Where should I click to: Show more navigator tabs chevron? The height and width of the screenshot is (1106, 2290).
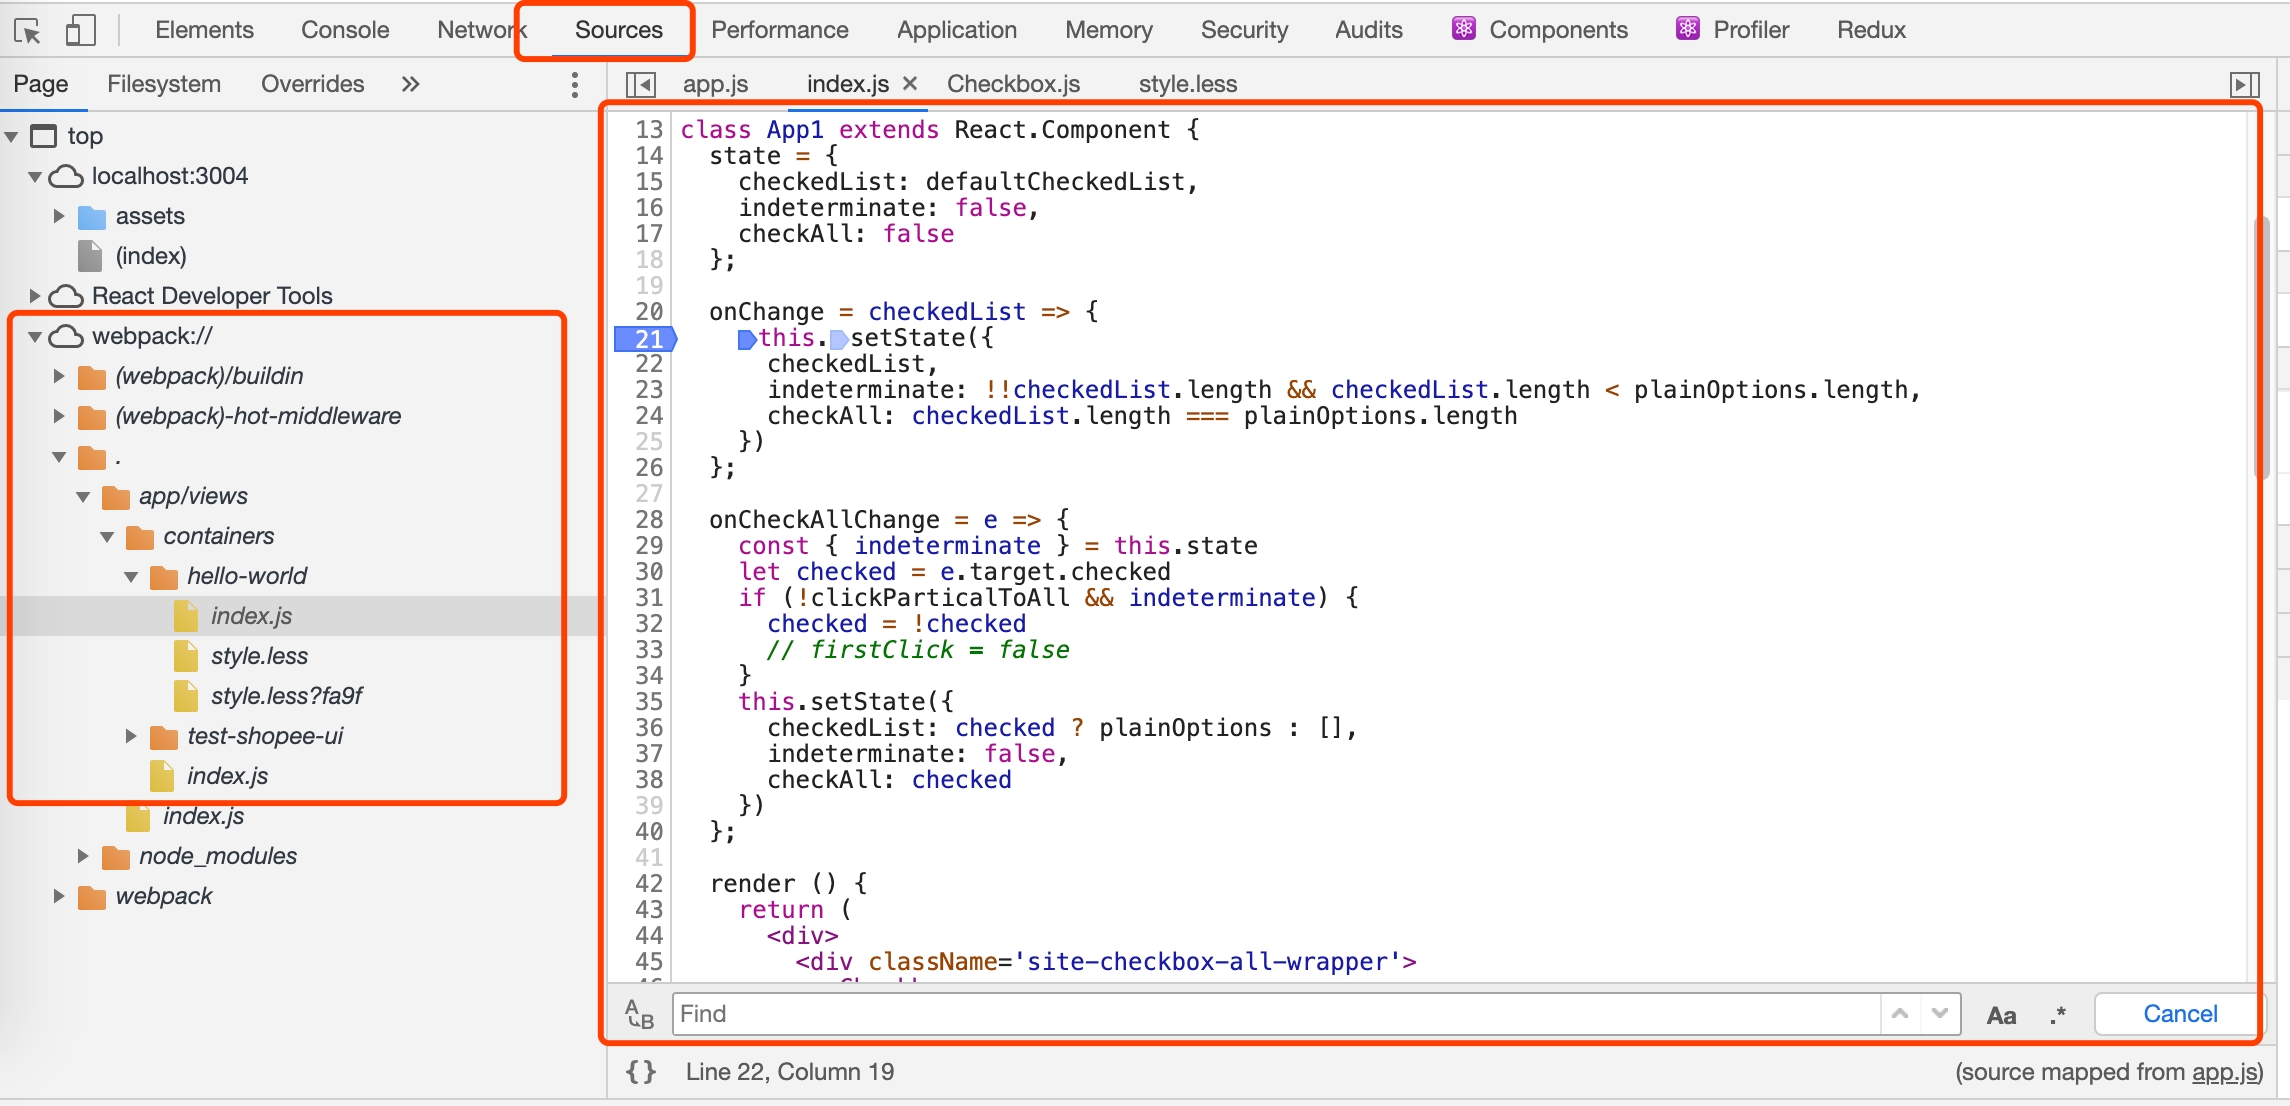[410, 84]
